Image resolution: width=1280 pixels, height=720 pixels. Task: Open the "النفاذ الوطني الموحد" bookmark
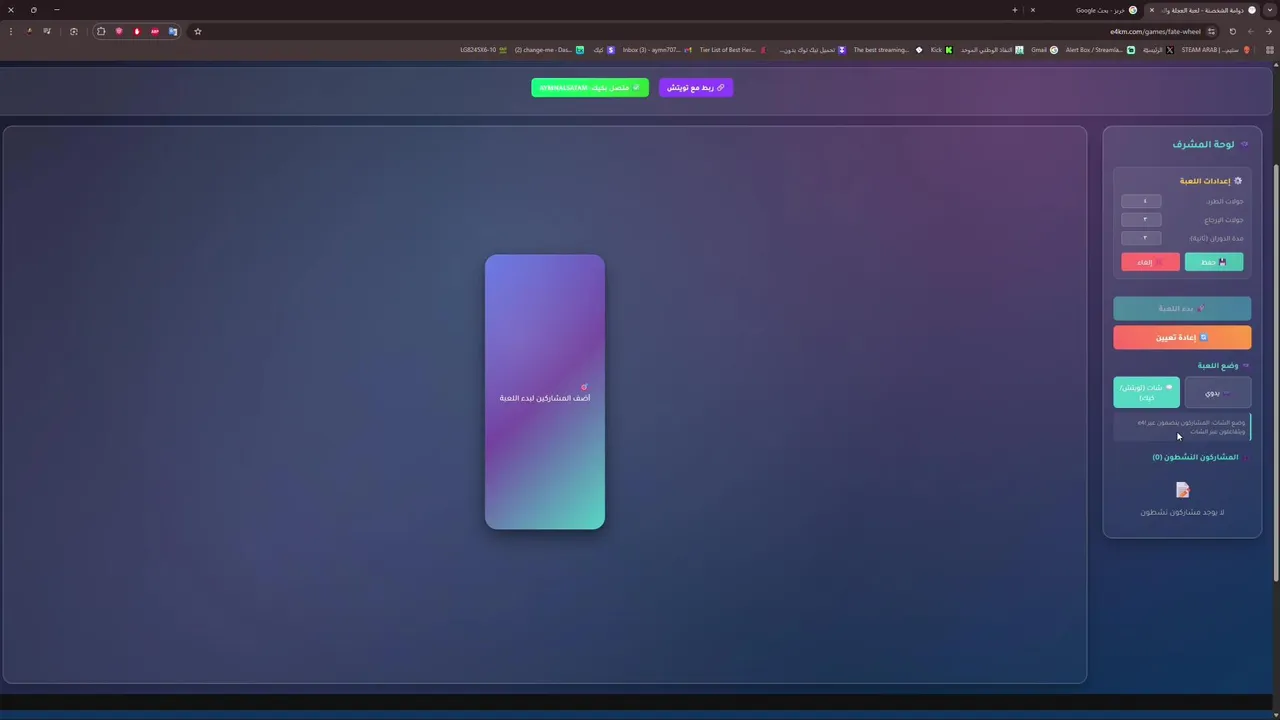coord(993,50)
